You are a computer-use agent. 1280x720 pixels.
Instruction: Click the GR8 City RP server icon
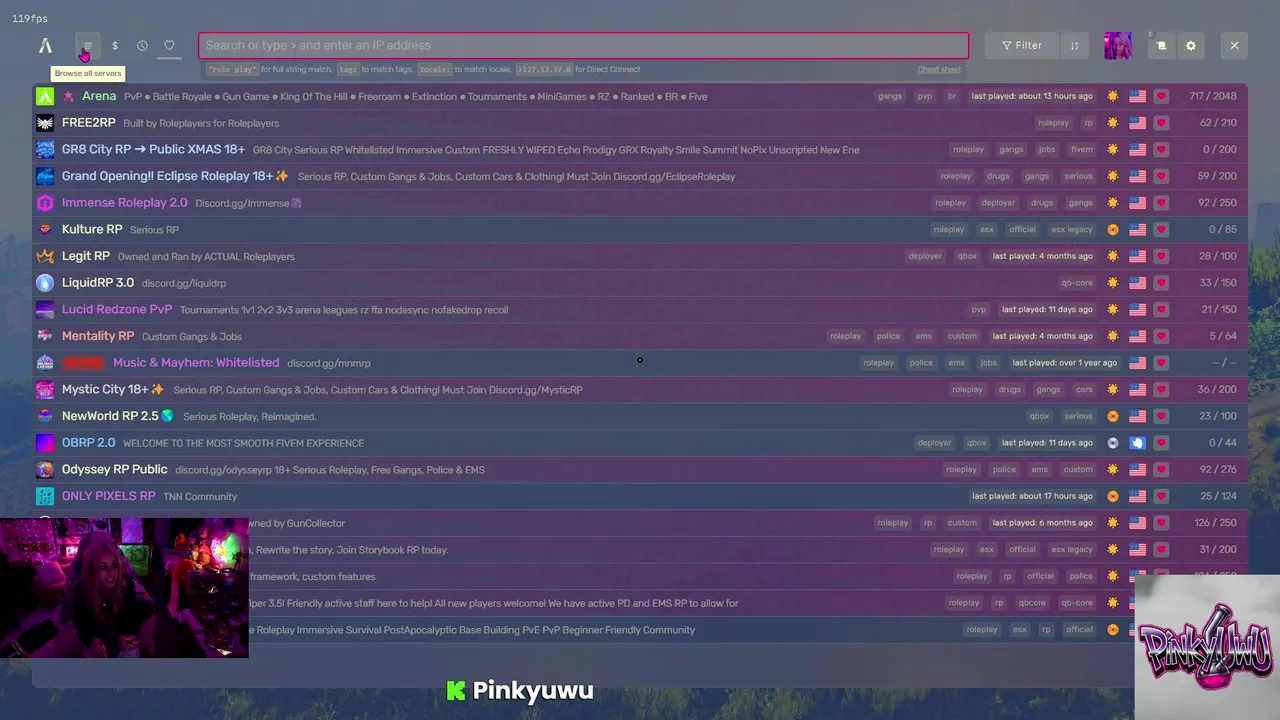pyautogui.click(x=45, y=150)
